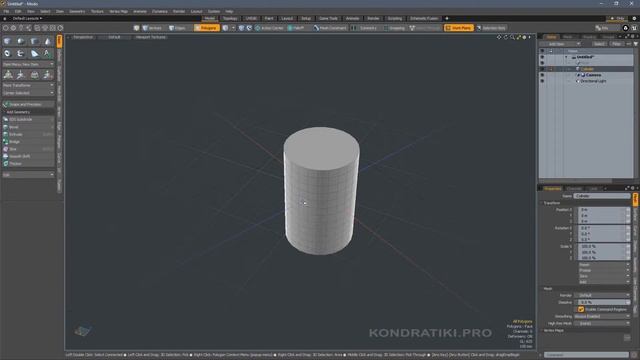Open the layout settings gear icon

(634, 18)
